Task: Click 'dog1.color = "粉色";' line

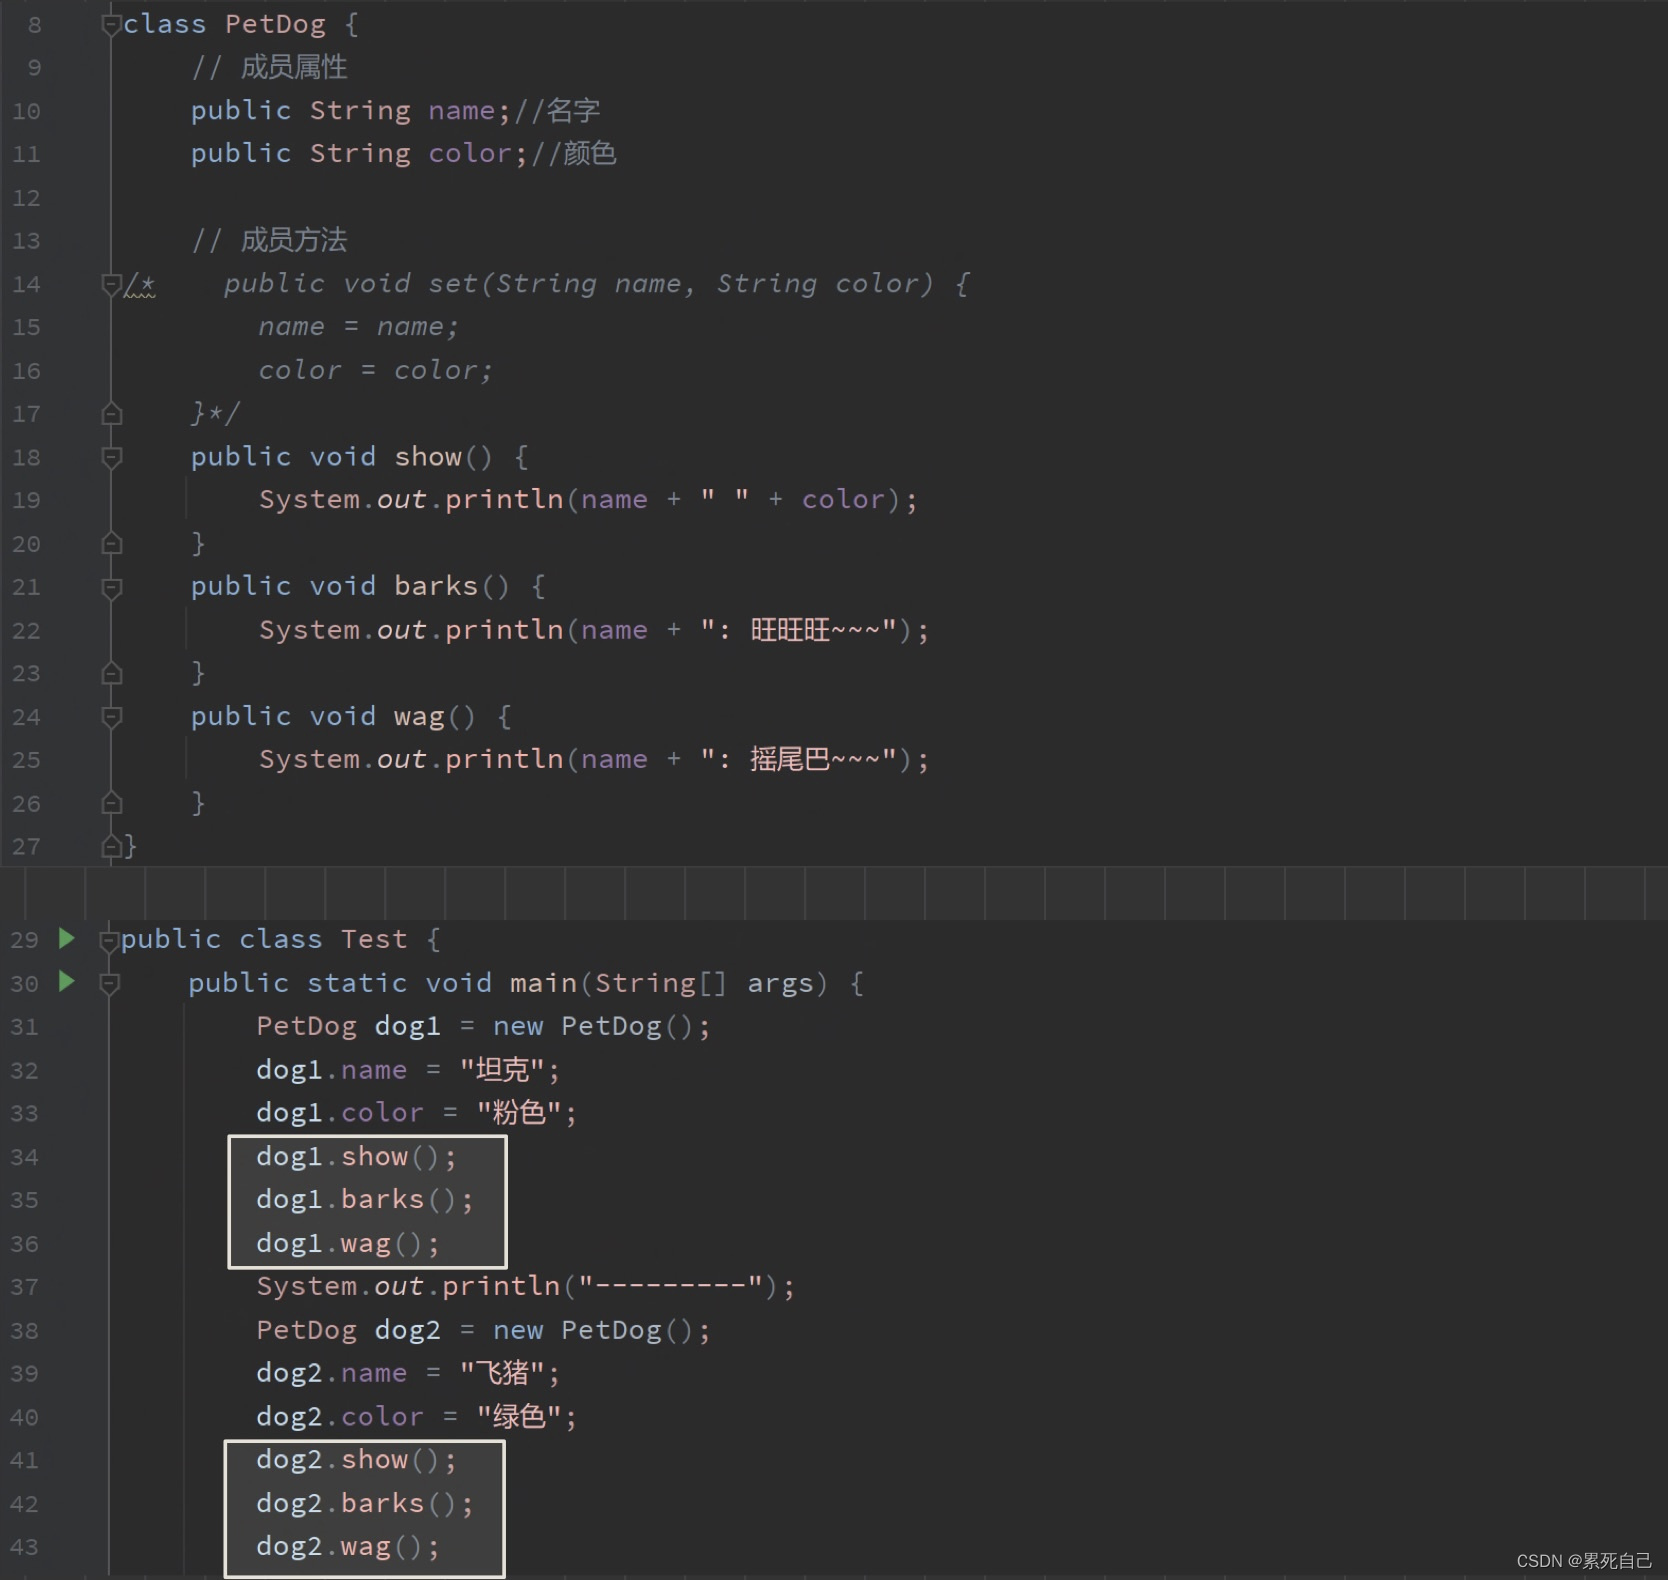Action: click(x=417, y=1113)
